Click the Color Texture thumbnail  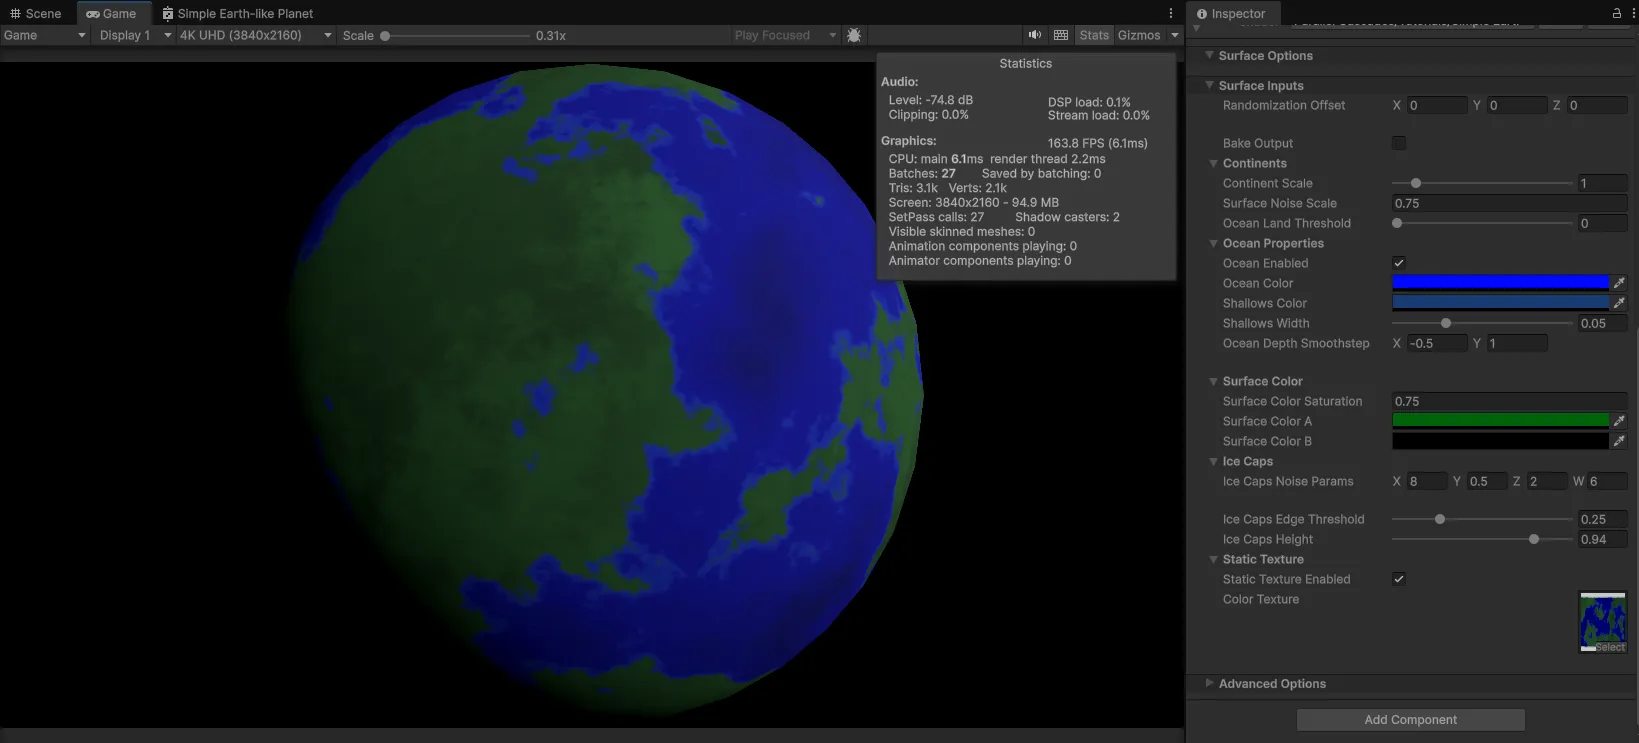1603,622
